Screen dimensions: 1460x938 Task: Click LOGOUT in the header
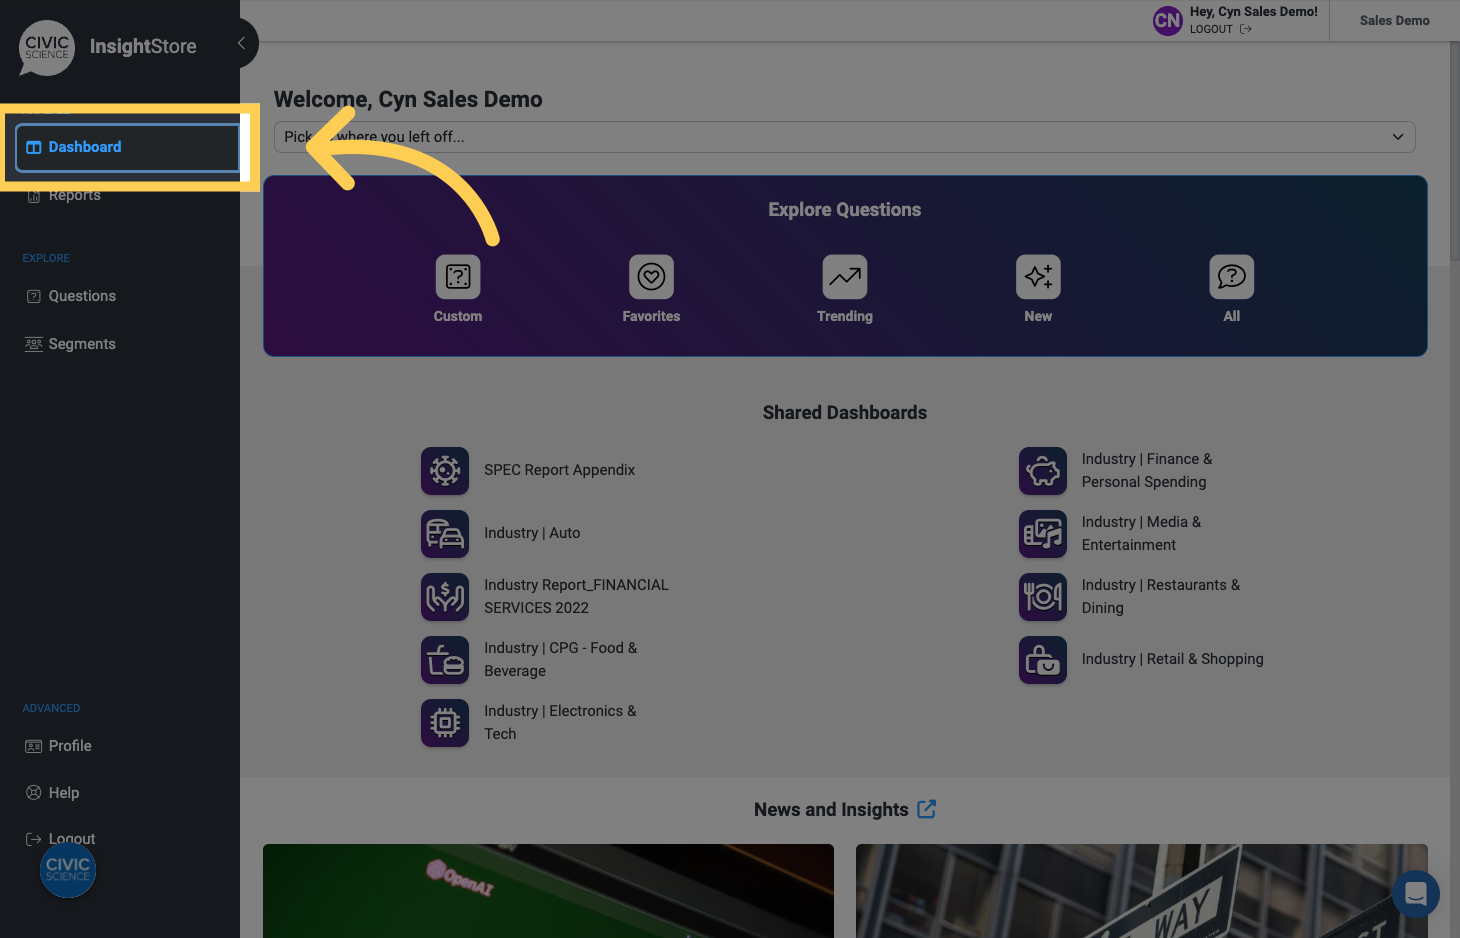(1220, 29)
